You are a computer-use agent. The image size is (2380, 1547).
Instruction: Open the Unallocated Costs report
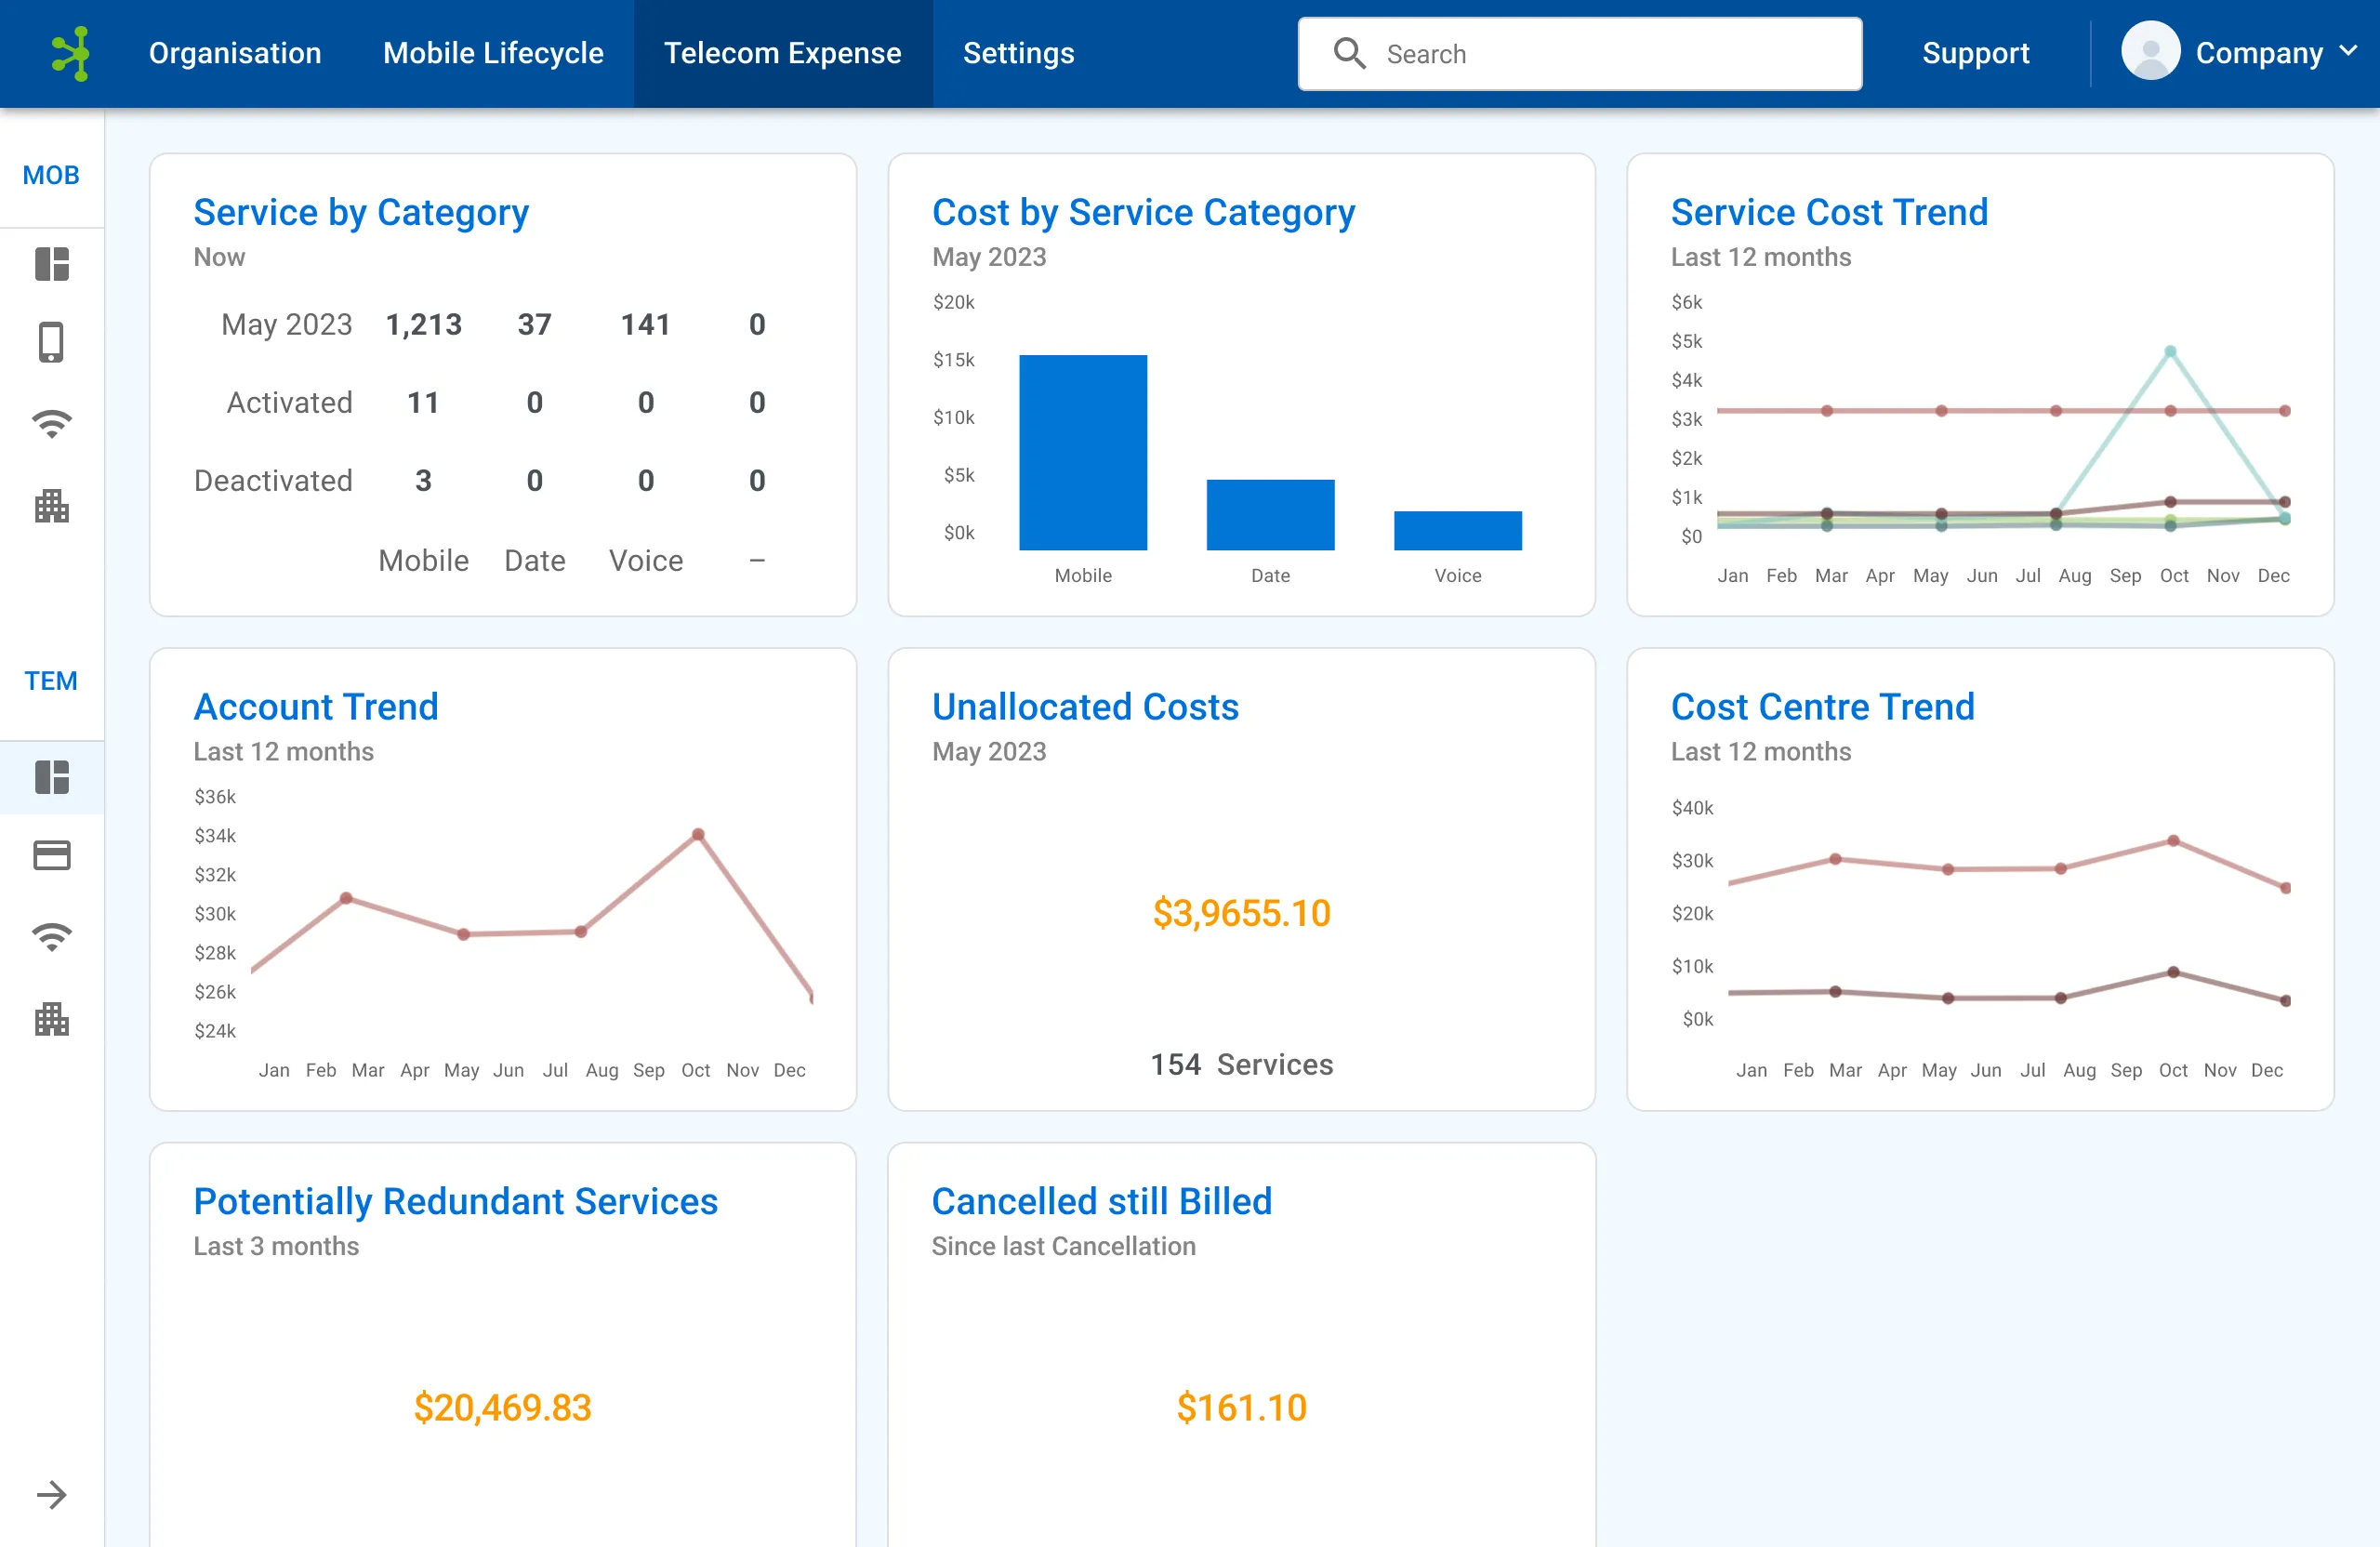[1085, 706]
